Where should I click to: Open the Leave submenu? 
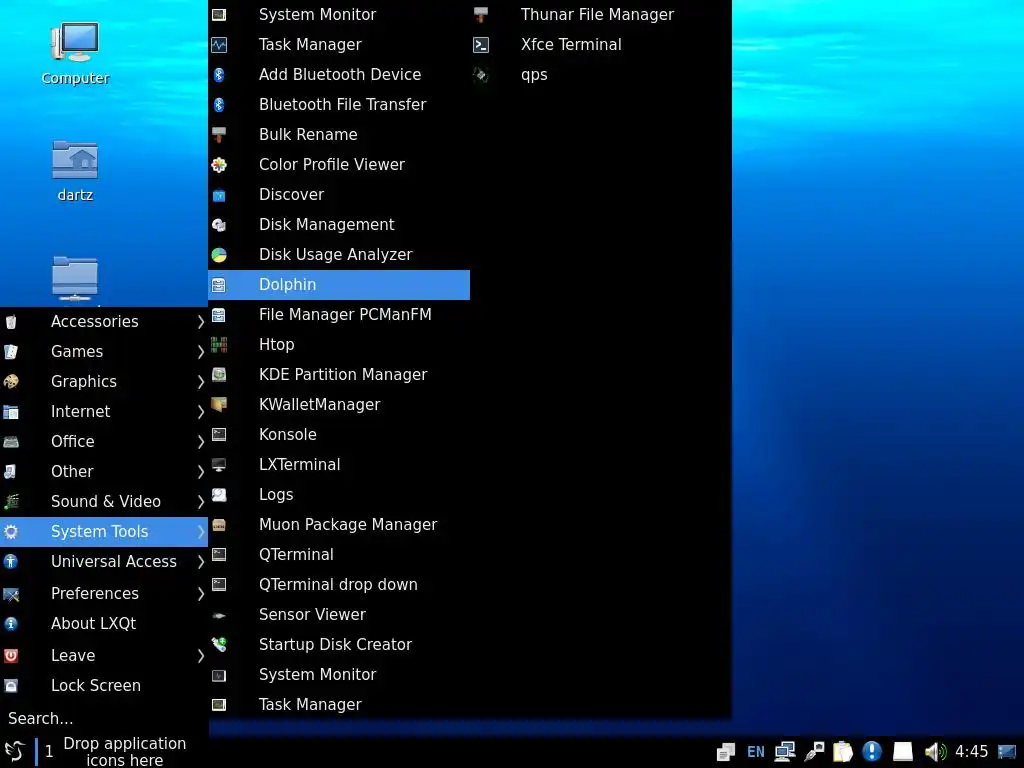pyautogui.click(x=104, y=656)
